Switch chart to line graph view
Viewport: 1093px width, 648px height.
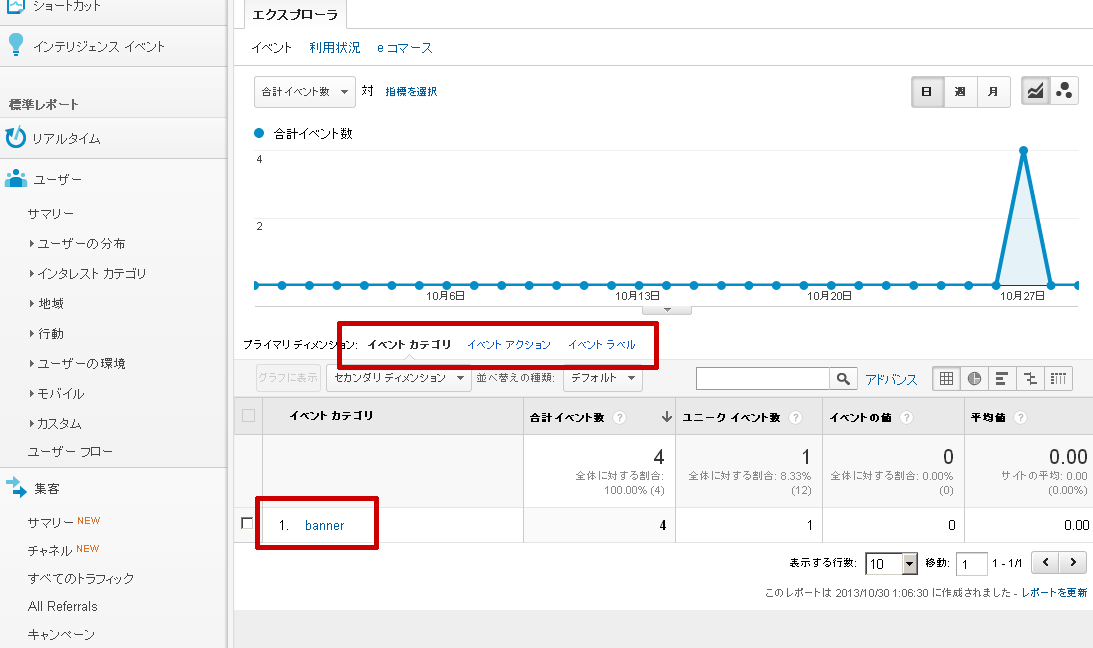[x=1036, y=91]
